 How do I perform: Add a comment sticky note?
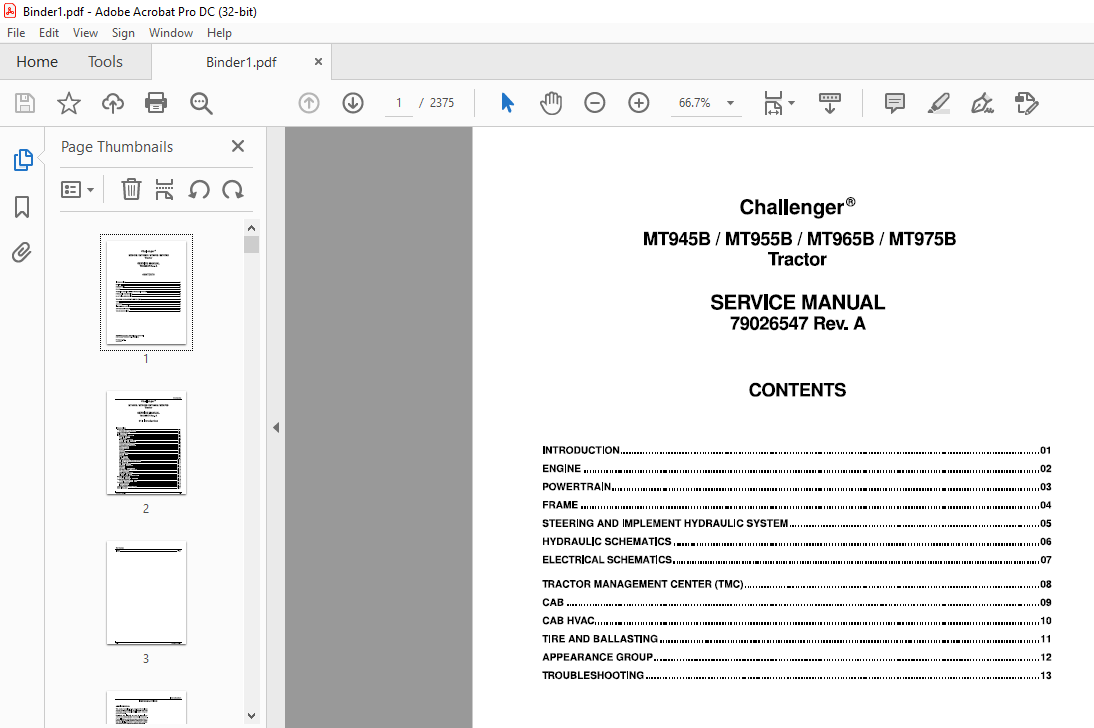coord(894,103)
